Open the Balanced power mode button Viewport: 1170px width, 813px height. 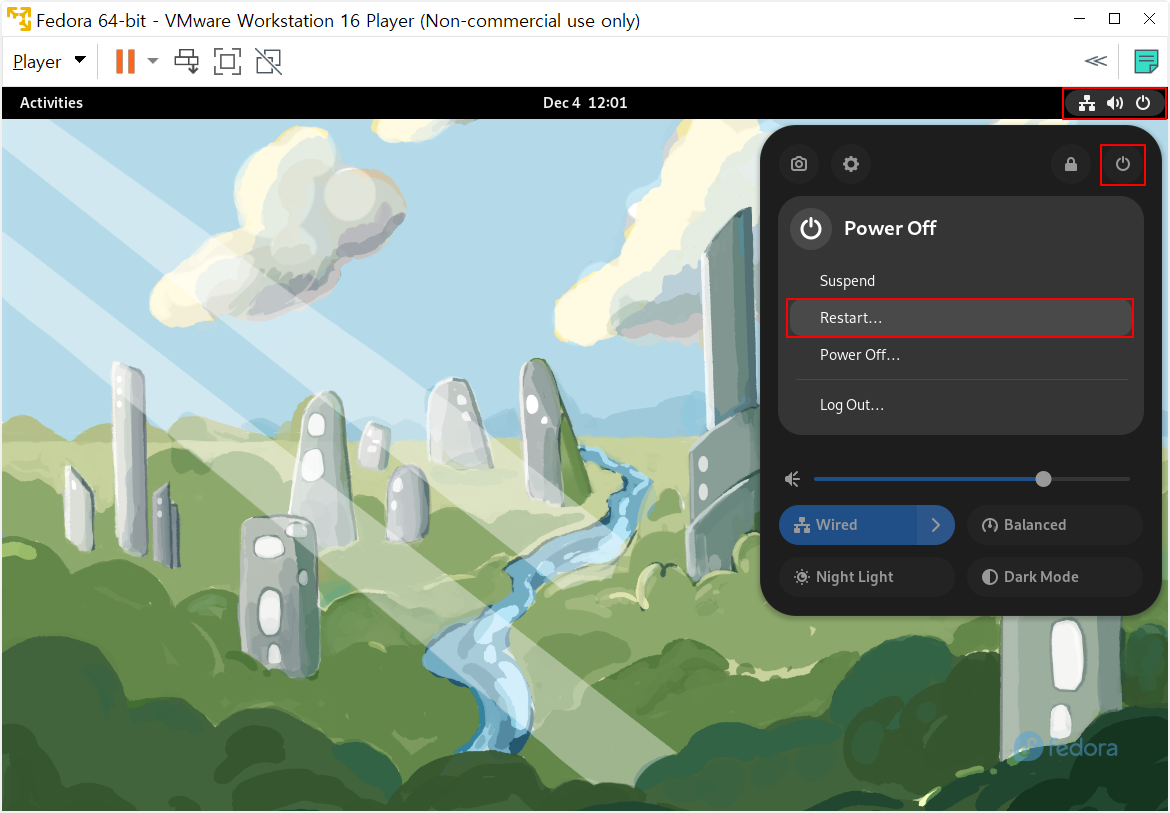(x=1054, y=525)
